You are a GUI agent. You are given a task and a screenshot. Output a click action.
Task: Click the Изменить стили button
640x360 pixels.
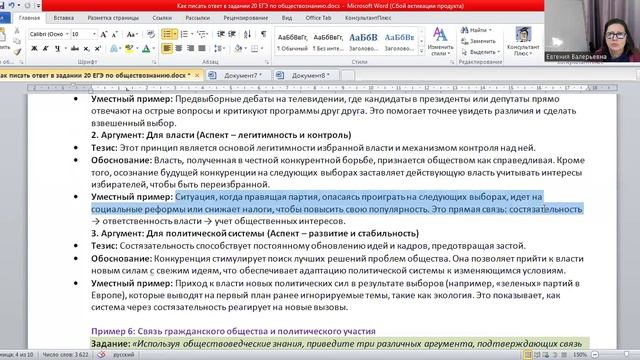point(440,41)
